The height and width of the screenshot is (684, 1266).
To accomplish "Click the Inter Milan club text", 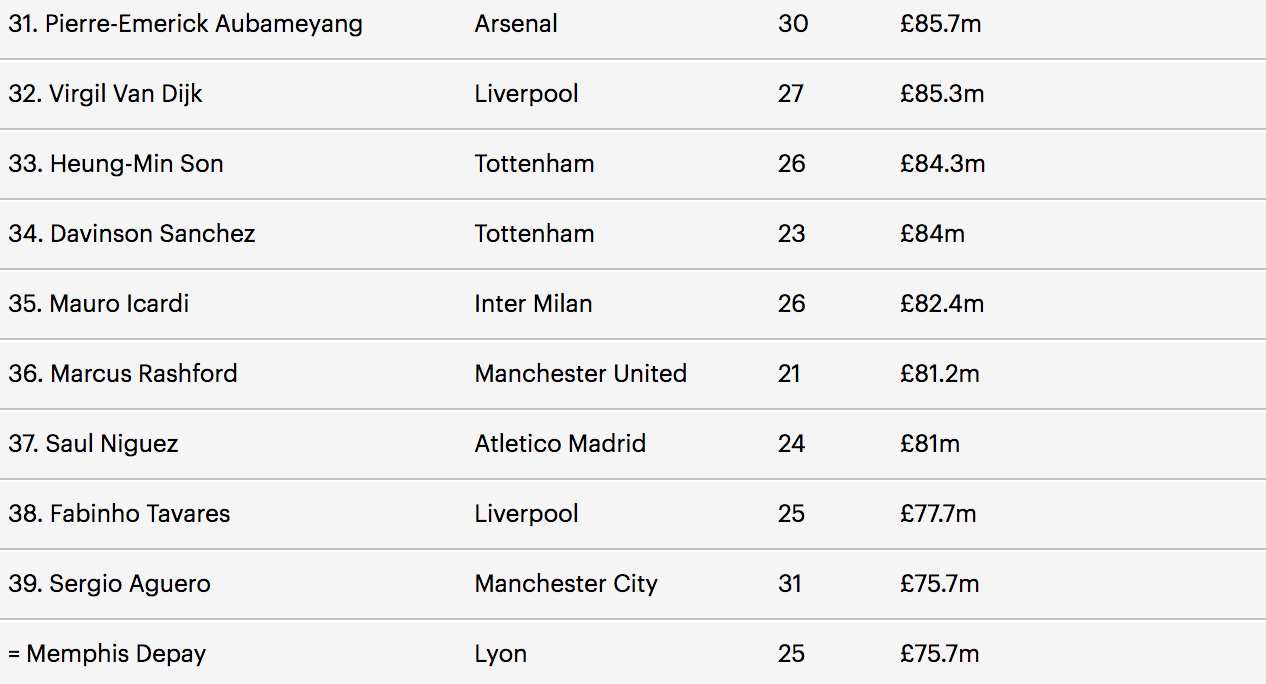I will pyautogui.click(x=533, y=304).
